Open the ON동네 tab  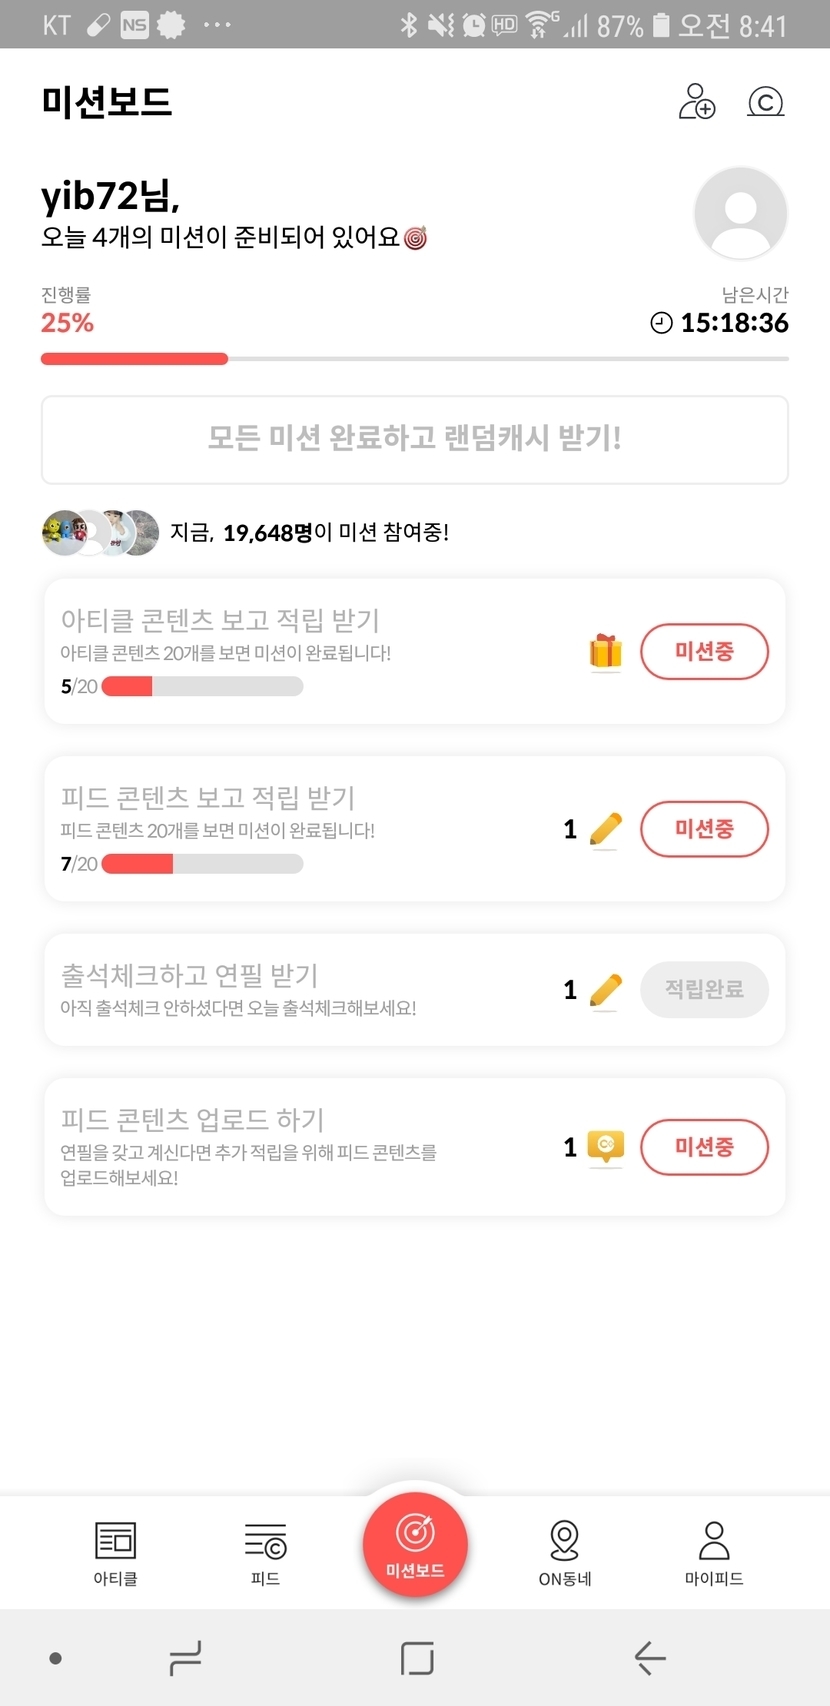[x=565, y=1552]
